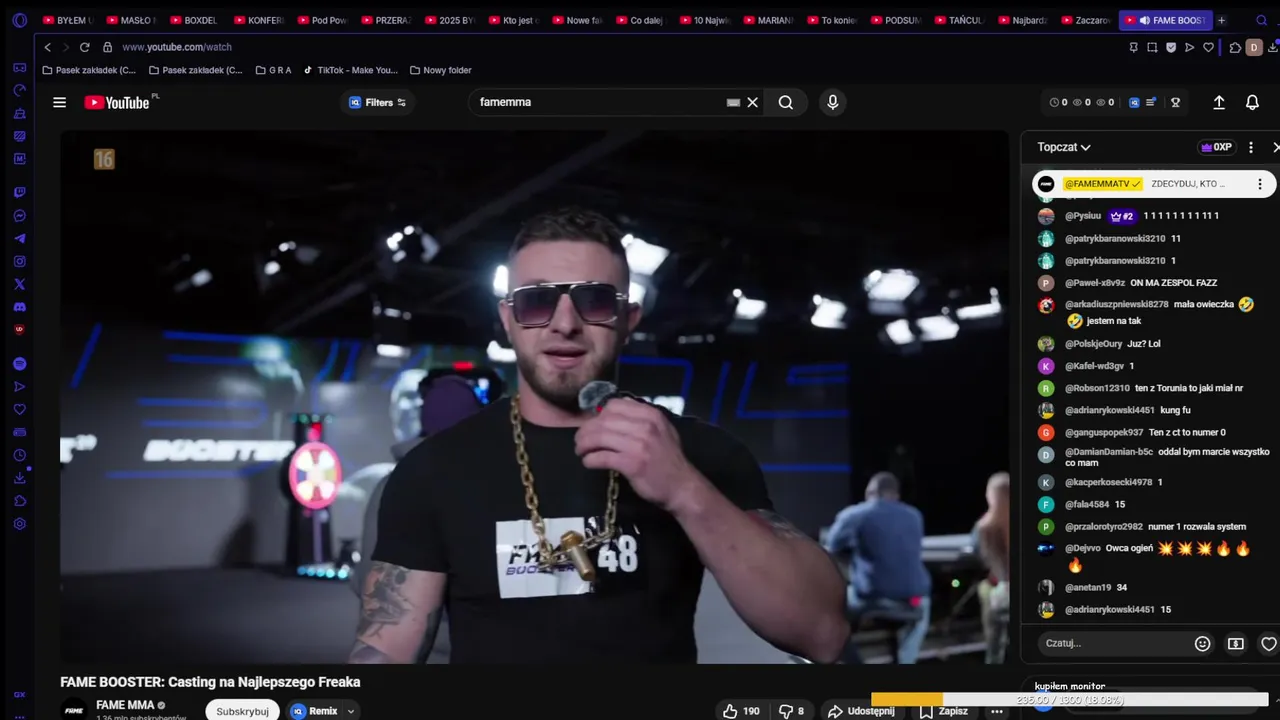Image resolution: width=1280 pixels, height=720 pixels.
Task: Start voice search with the microphone
Action: (x=832, y=102)
